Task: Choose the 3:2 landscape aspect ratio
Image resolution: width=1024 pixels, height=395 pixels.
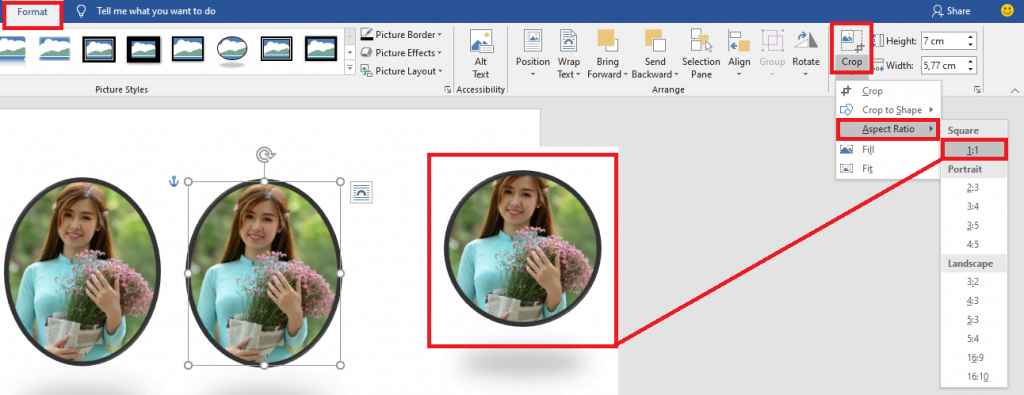Action: [974, 283]
